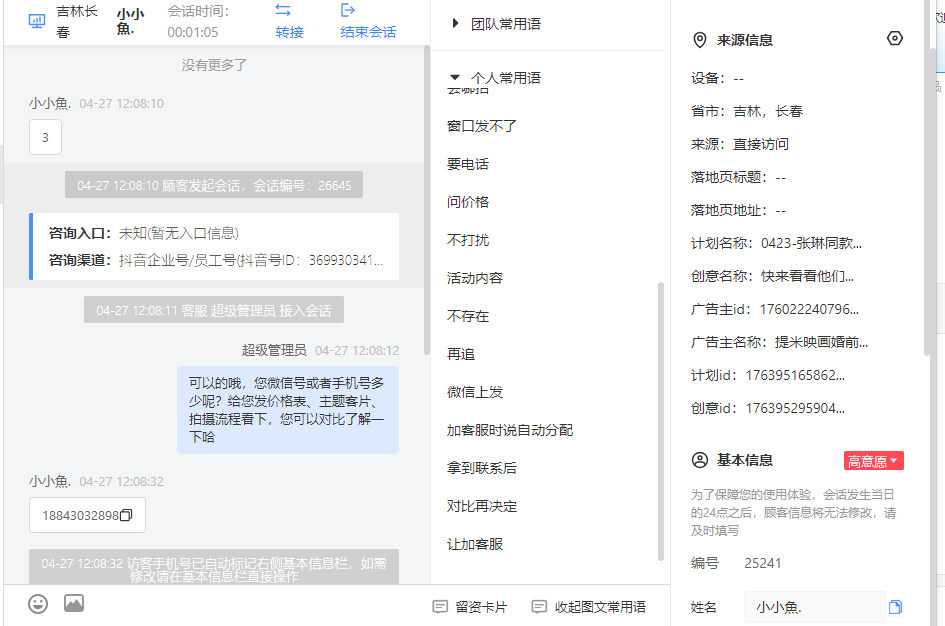This screenshot has width=945, height=626.
Task: Click the 省市 吉林，长春 entry
Action: [747, 111]
